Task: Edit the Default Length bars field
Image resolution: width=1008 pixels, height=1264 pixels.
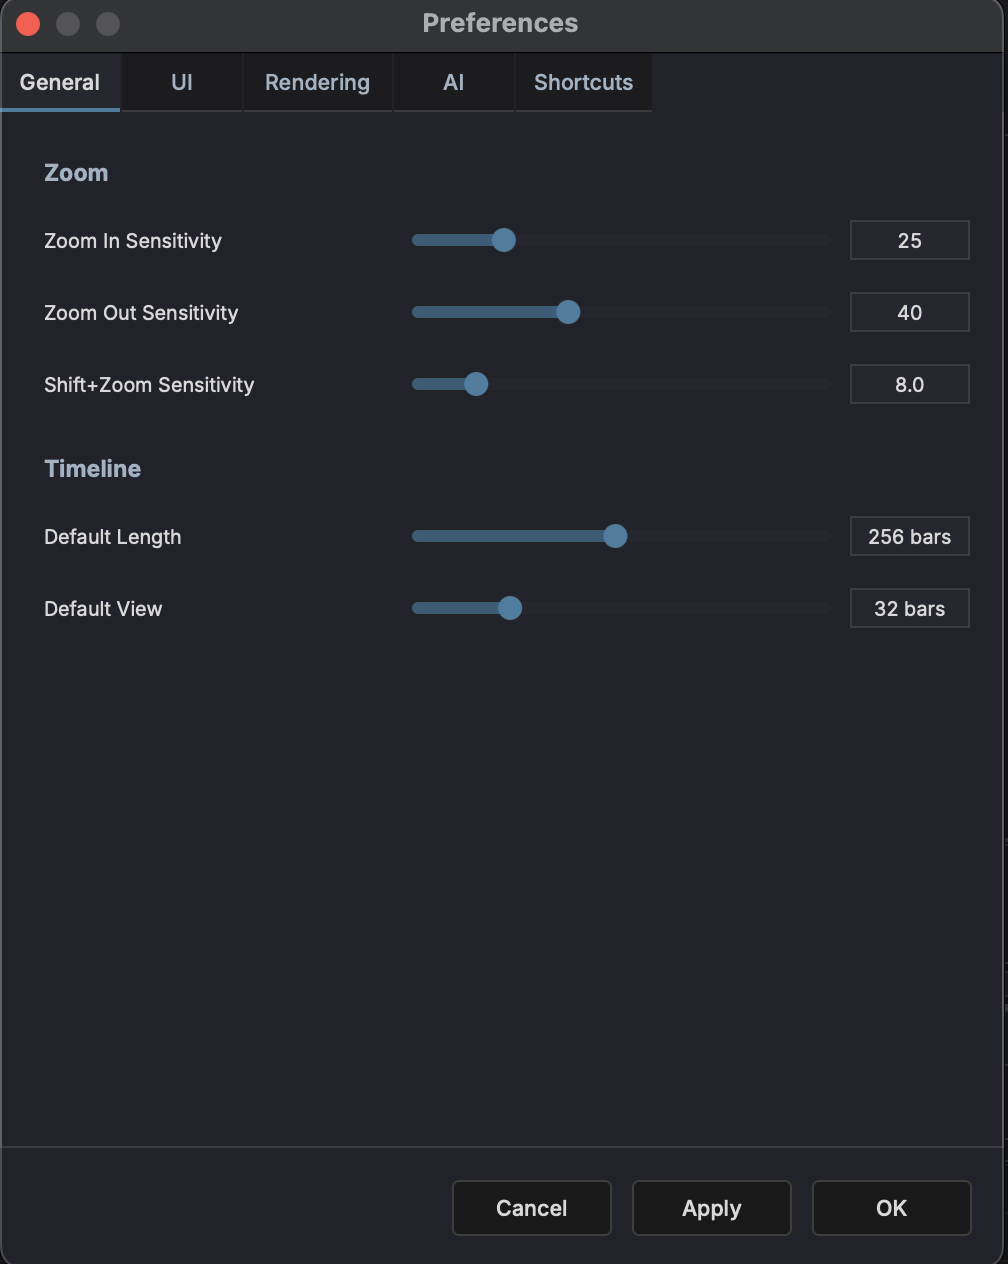Action: point(909,536)
